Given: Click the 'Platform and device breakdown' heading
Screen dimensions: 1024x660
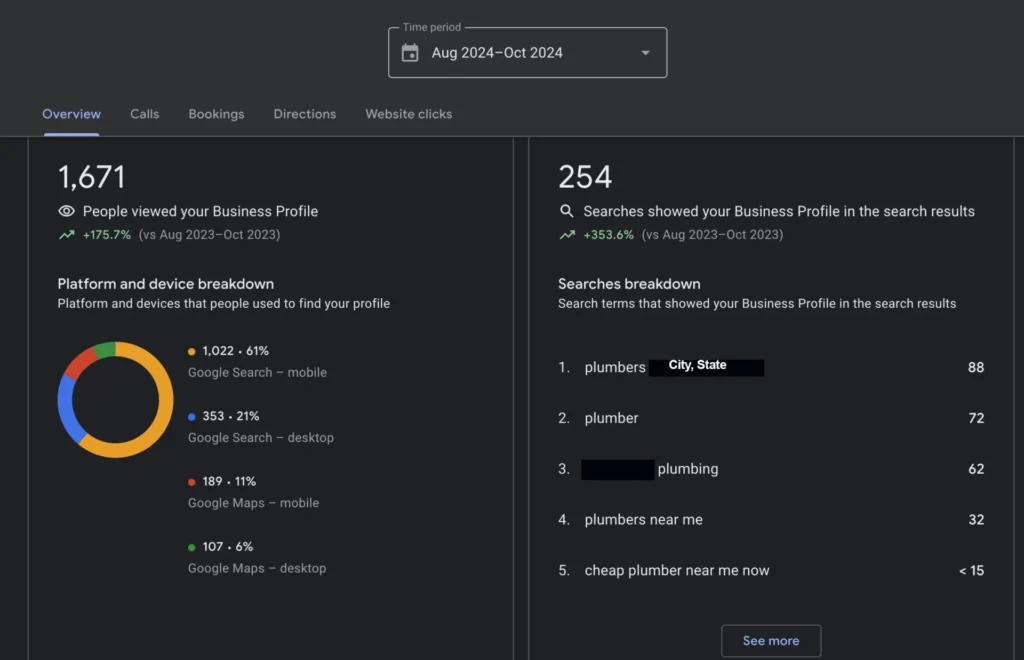Looking at the screenshot, I should [166, 284].
